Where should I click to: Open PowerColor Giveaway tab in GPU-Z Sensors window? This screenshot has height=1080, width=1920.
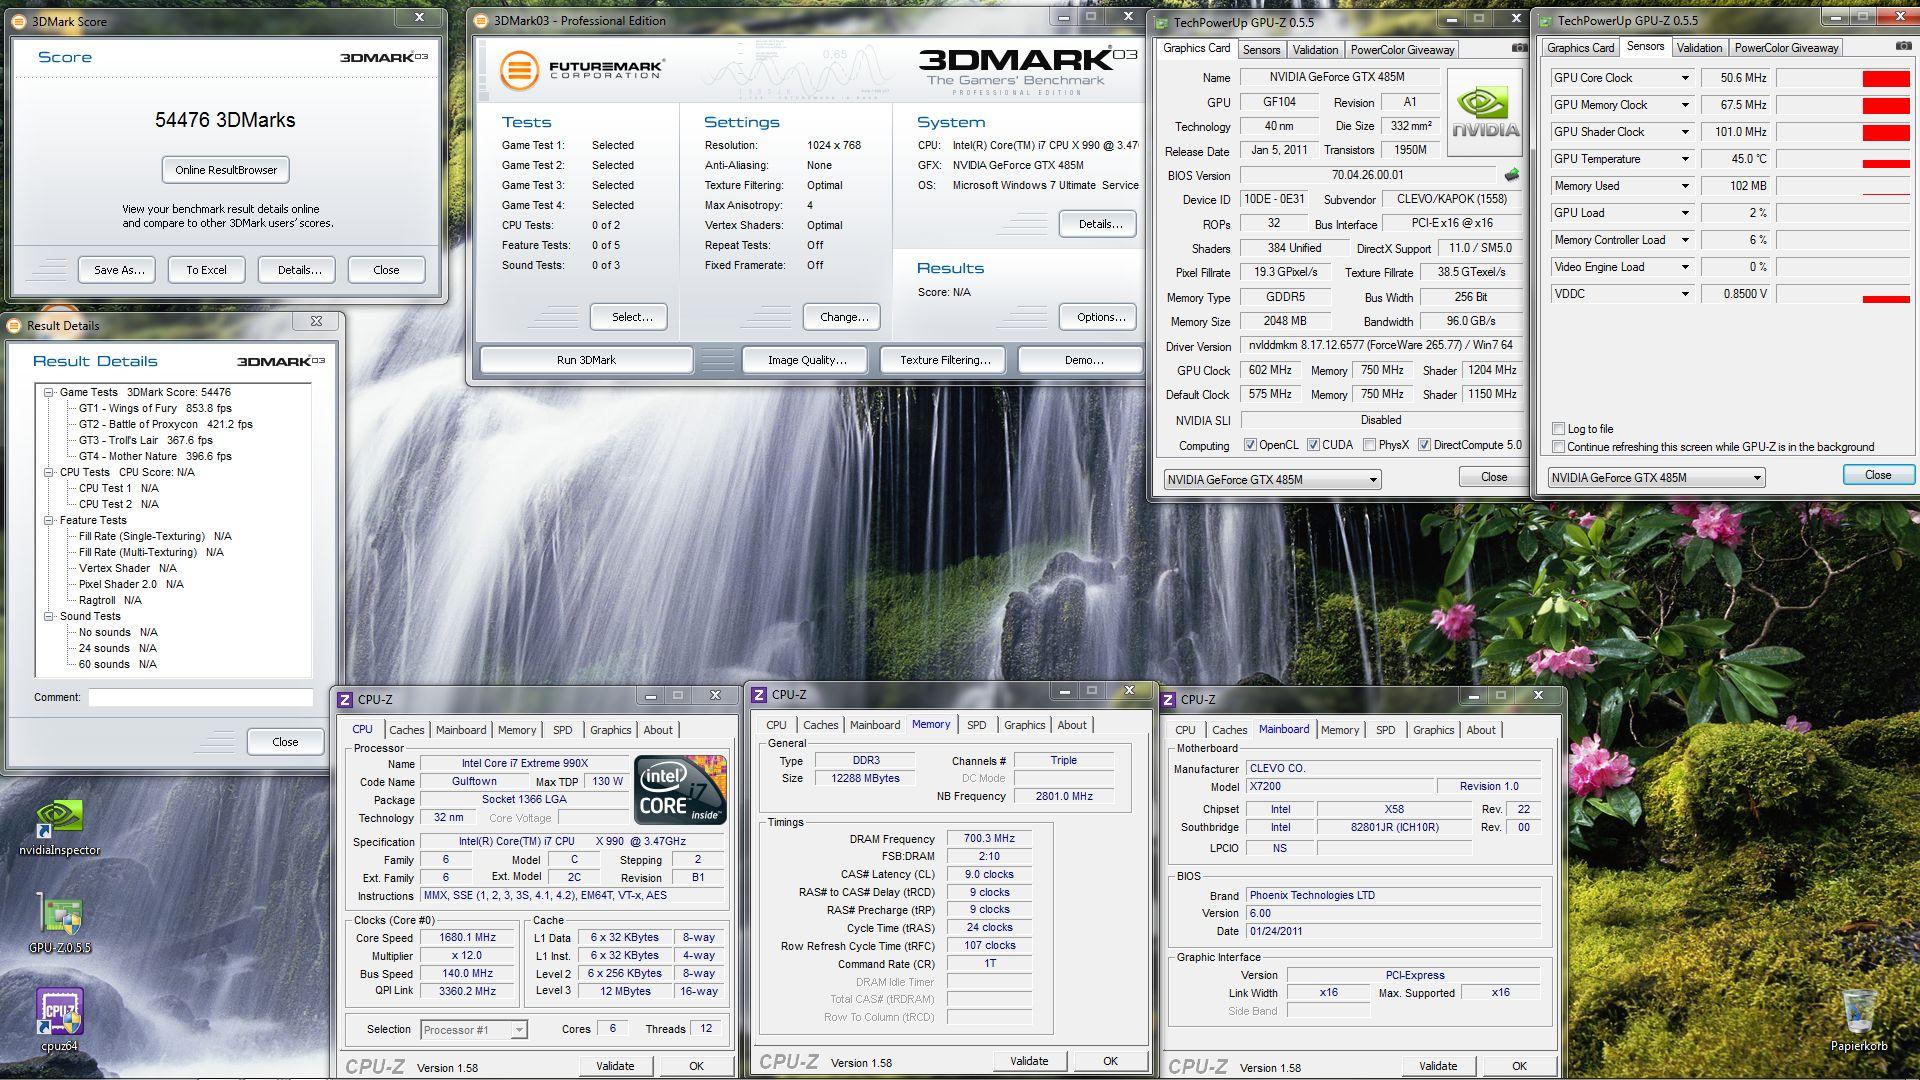coord(1786,48)
